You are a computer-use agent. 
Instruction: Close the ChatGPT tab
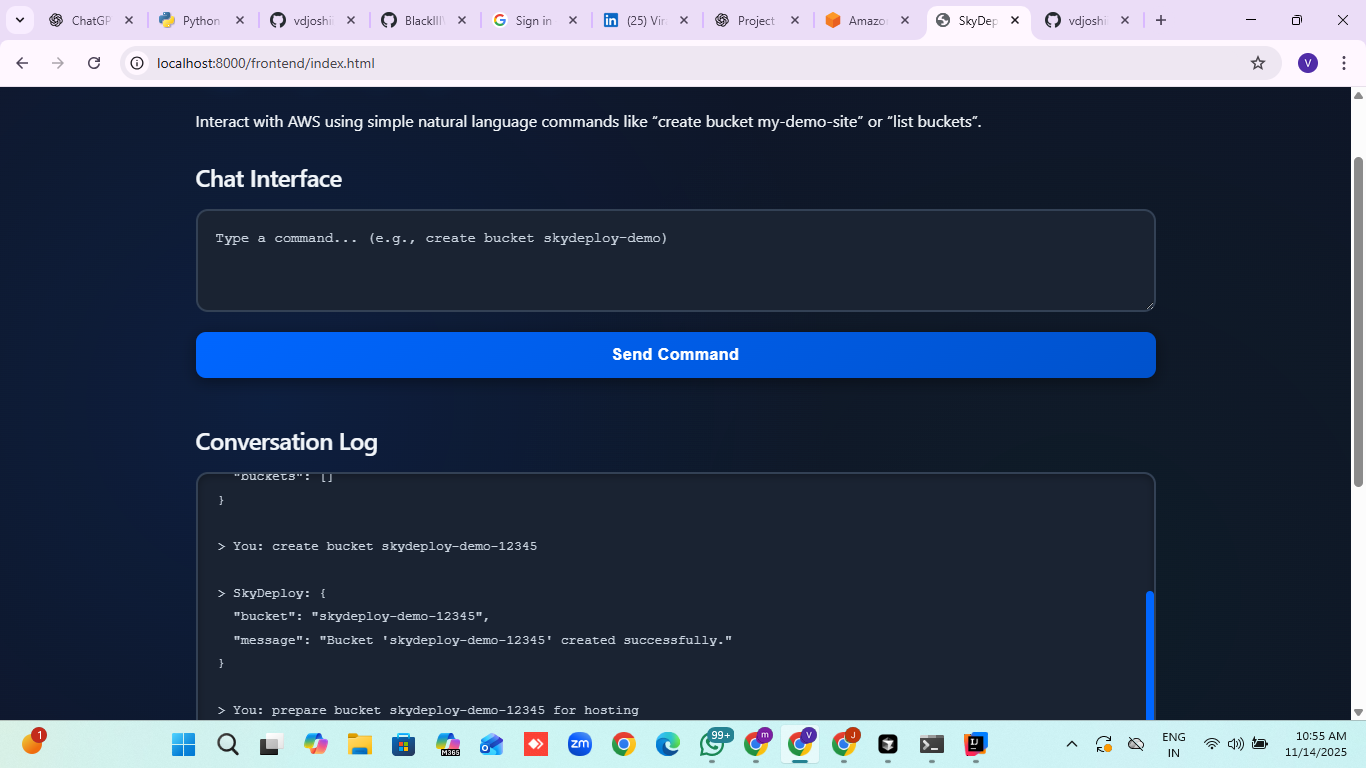coord(129,20)
